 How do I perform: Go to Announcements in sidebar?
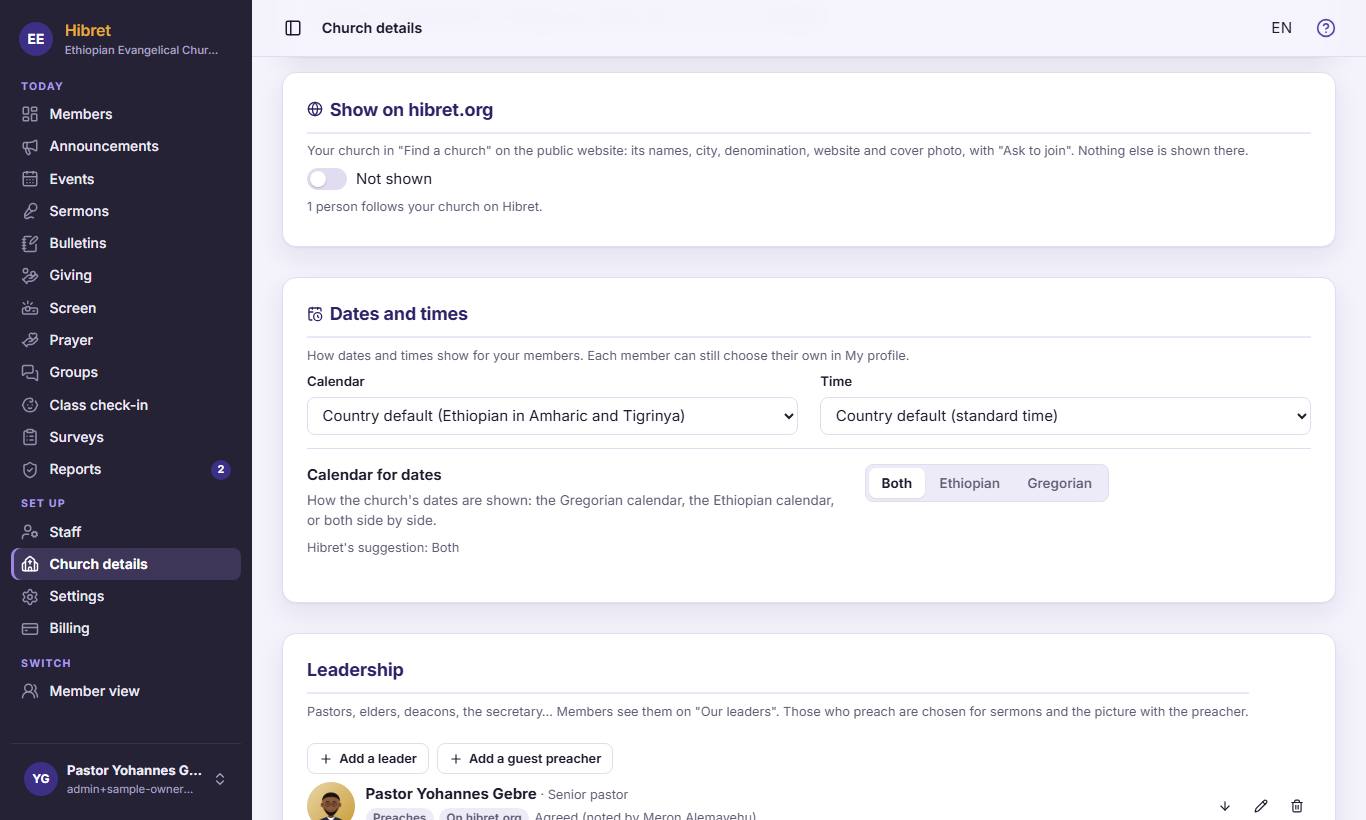tap(126, 146)
